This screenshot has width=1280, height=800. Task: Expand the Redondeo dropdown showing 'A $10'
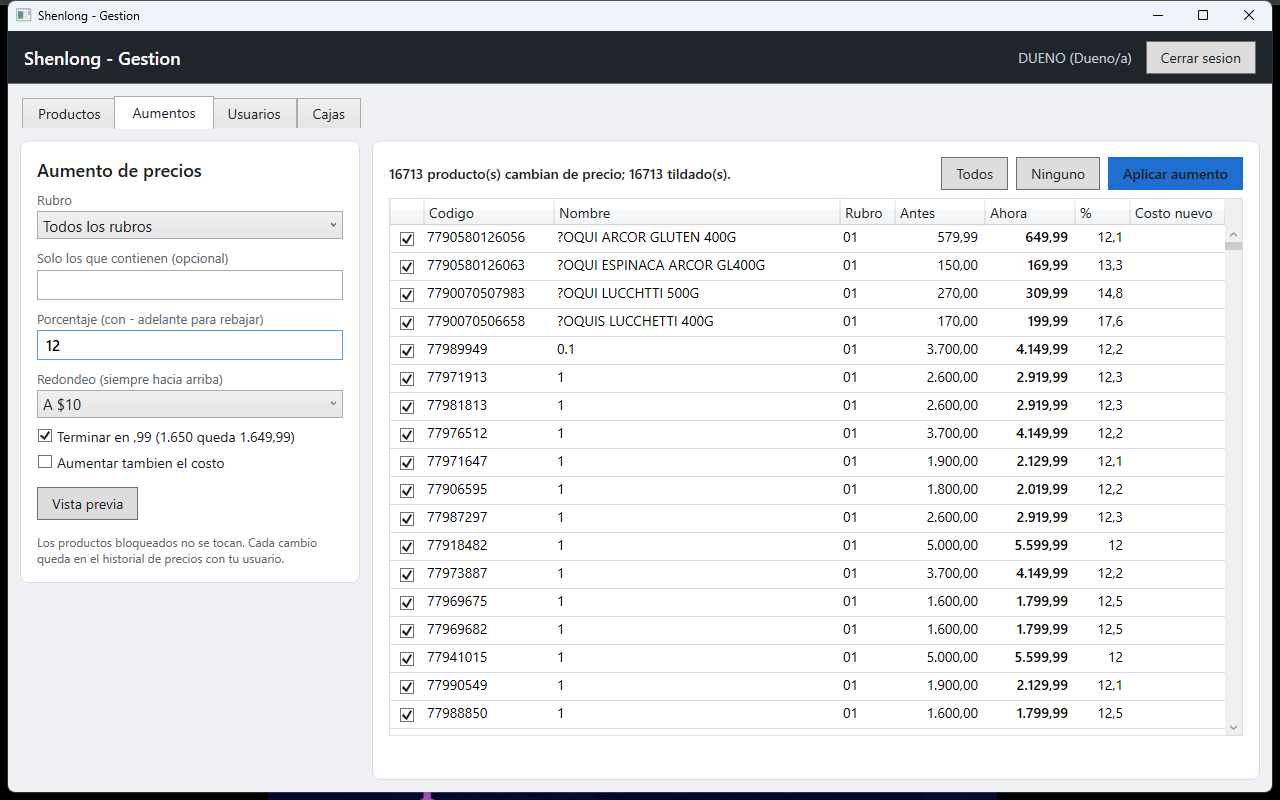(x=190, y=404)
